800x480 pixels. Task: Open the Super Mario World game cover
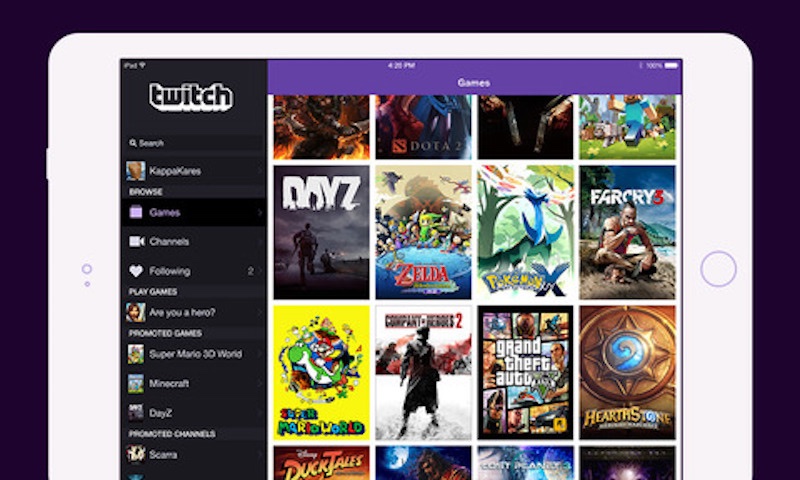[x=321, y=372]
